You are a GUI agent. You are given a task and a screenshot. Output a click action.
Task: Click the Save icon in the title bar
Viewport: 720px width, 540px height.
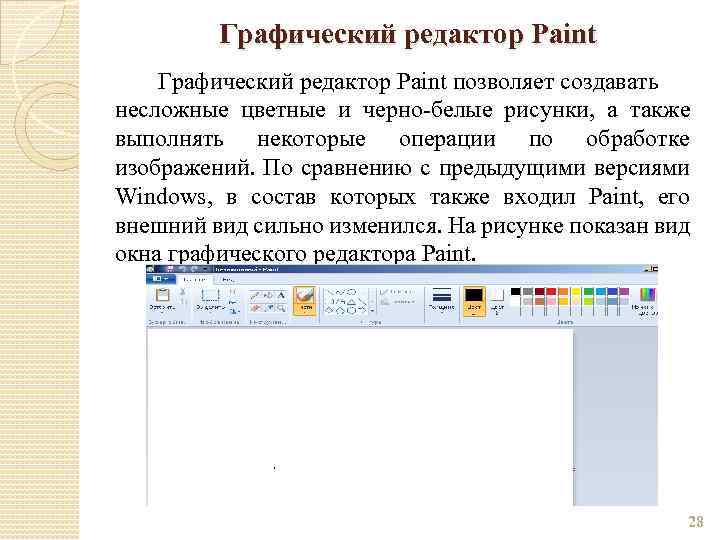click(x=170, y=269)
